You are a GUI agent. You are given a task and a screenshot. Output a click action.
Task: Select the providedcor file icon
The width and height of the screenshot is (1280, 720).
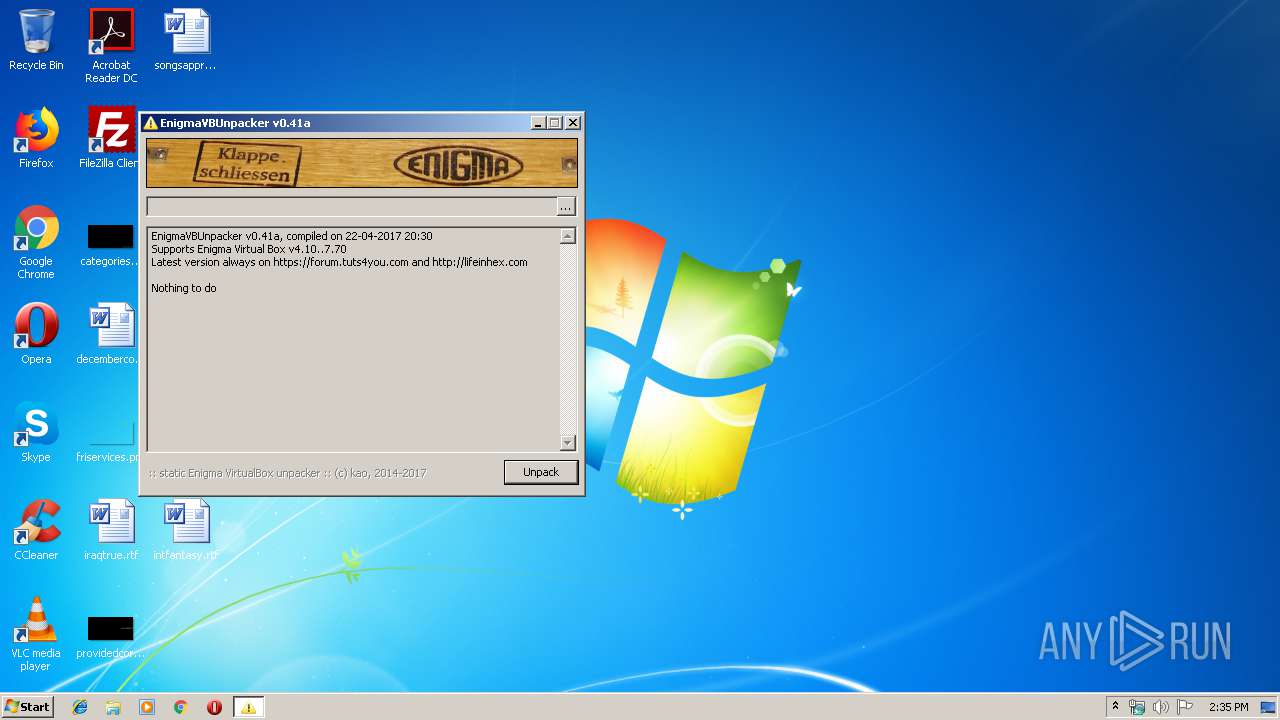pyautogui.click(x=110, y=638)
